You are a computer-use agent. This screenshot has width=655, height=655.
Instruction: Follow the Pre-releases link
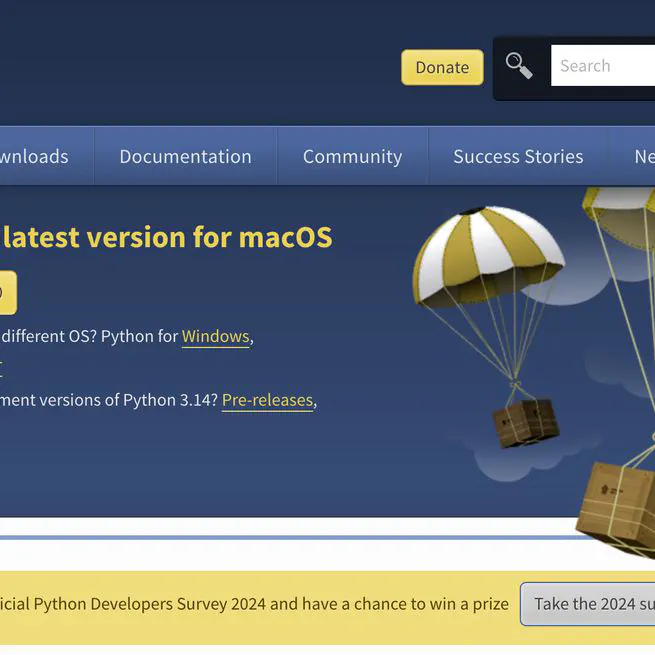click(267, 401)
